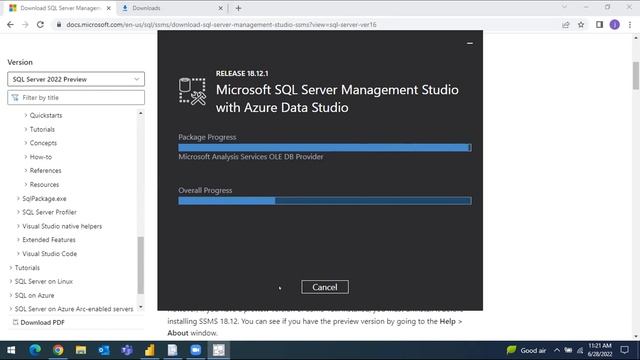Open a new browser tab

point(238,8)
